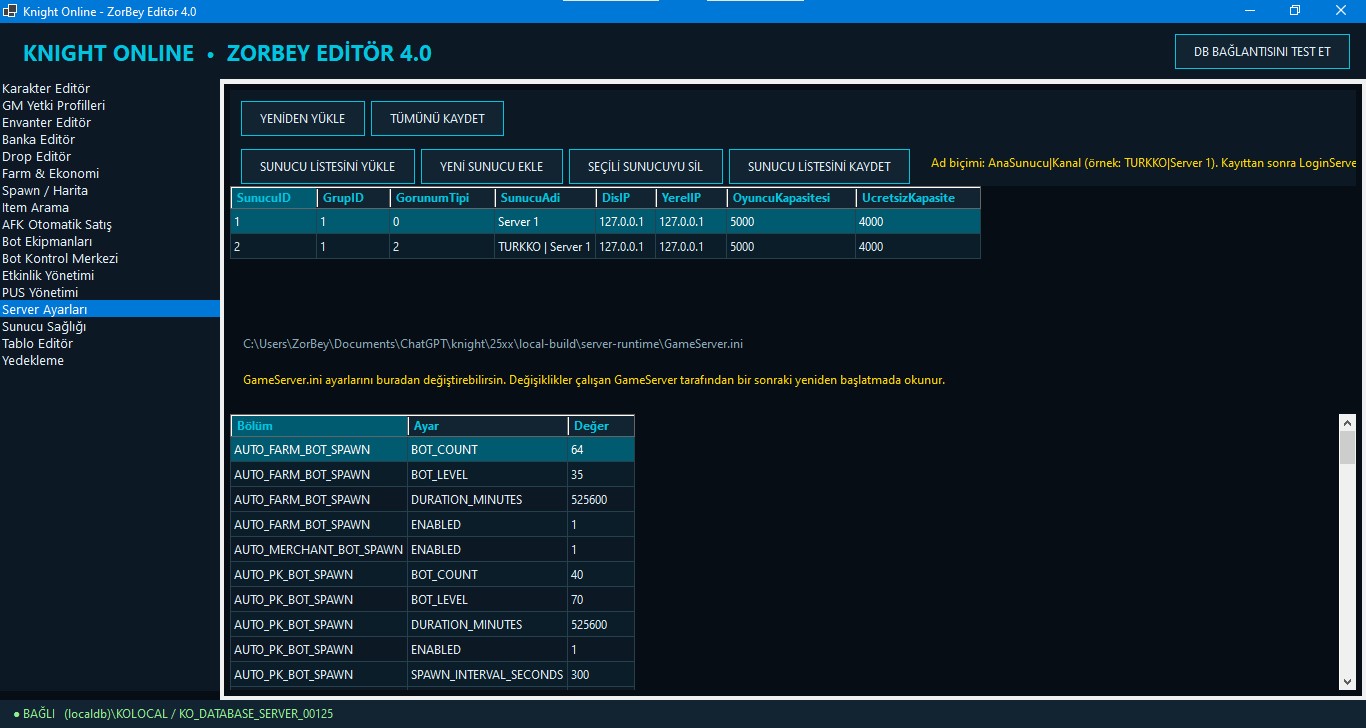Go to AFK Otomatik Satış
This screenshot has width=1366, height=728.
pyautogui.click(x=110, y=225)
